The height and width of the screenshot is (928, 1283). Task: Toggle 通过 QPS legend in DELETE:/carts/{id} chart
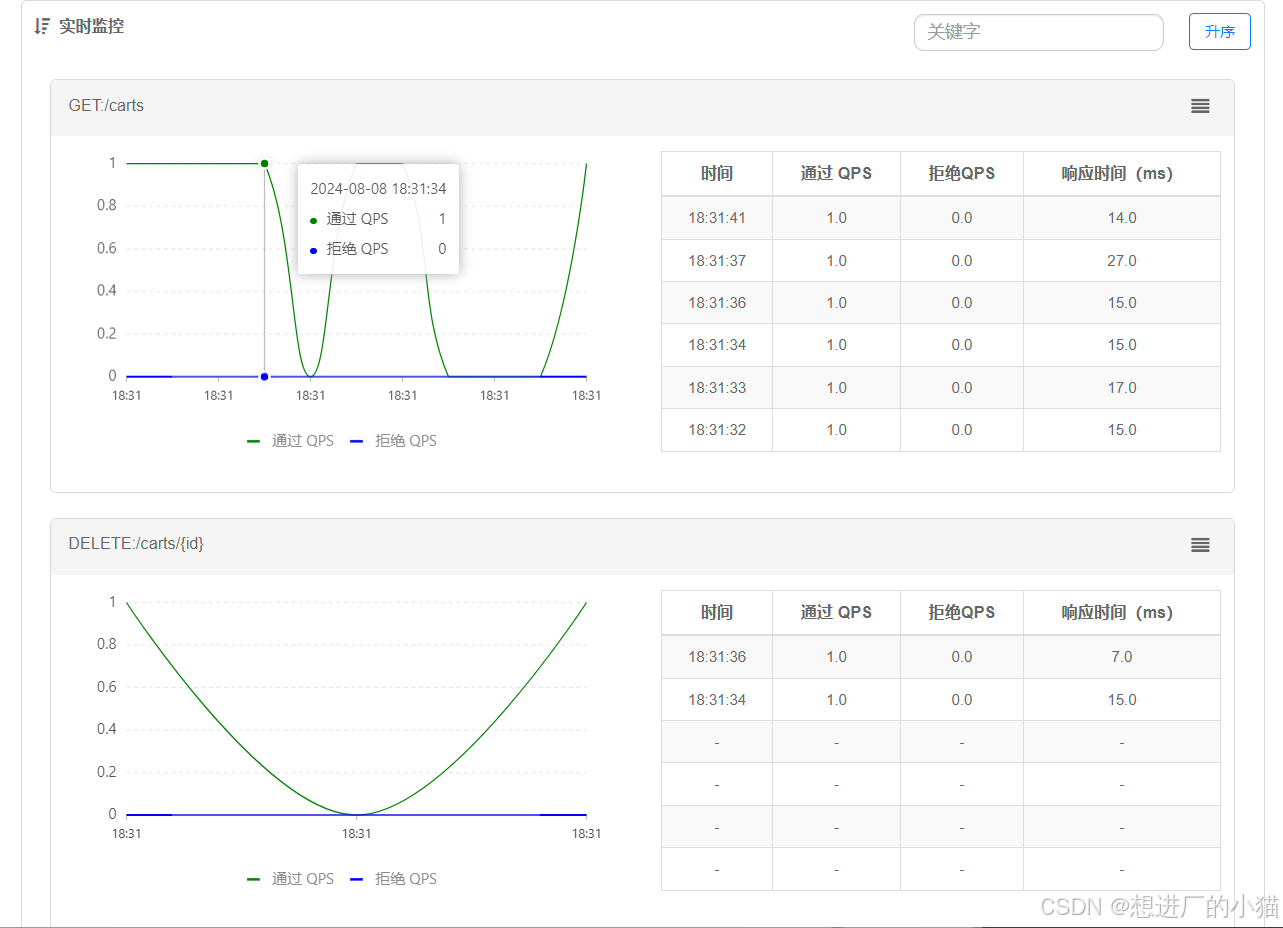coord(290,879)
